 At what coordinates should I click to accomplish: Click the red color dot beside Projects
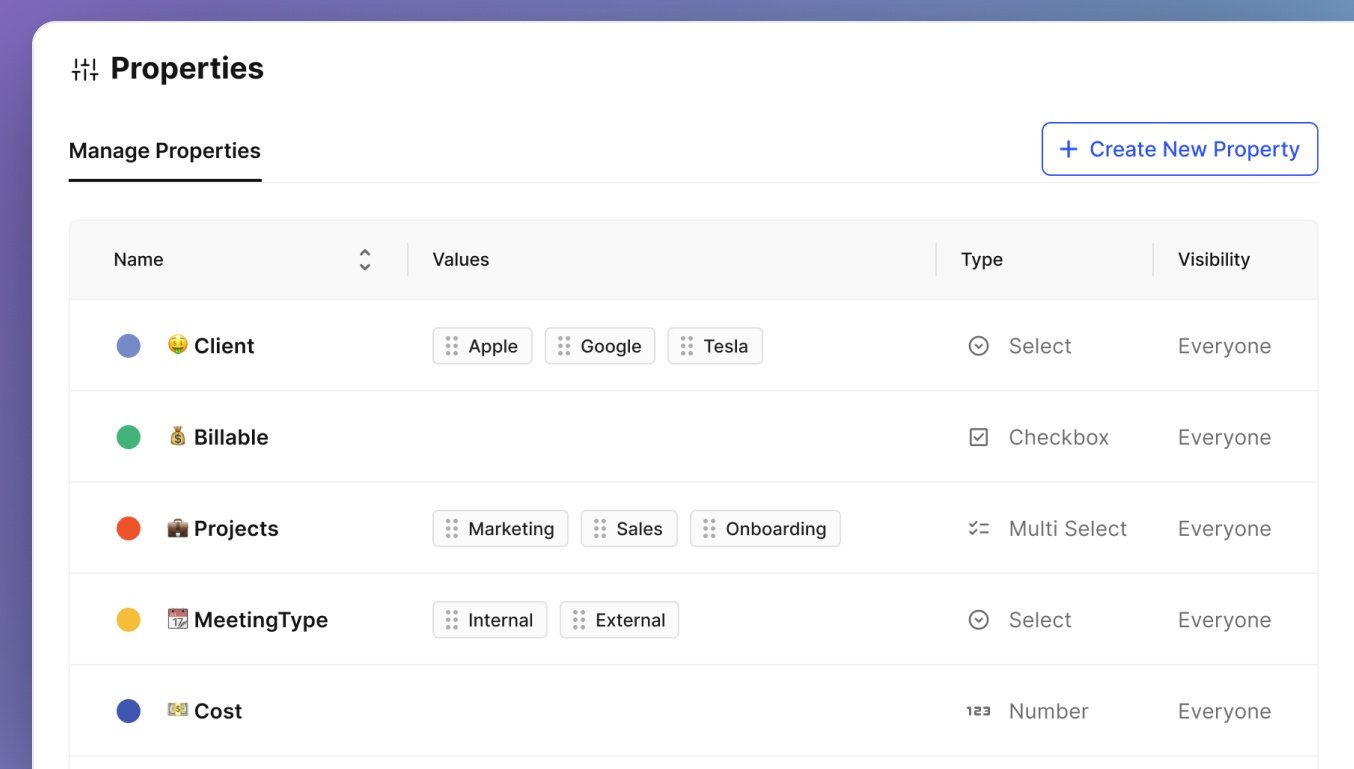(x=128, y=528)
